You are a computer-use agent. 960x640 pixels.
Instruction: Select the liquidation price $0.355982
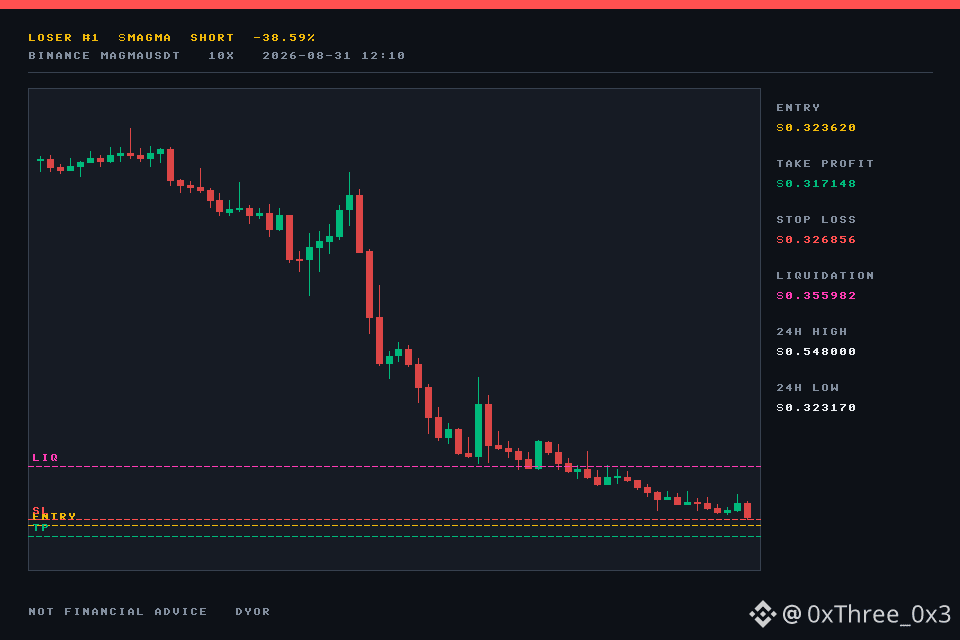[x=816, y=296]
